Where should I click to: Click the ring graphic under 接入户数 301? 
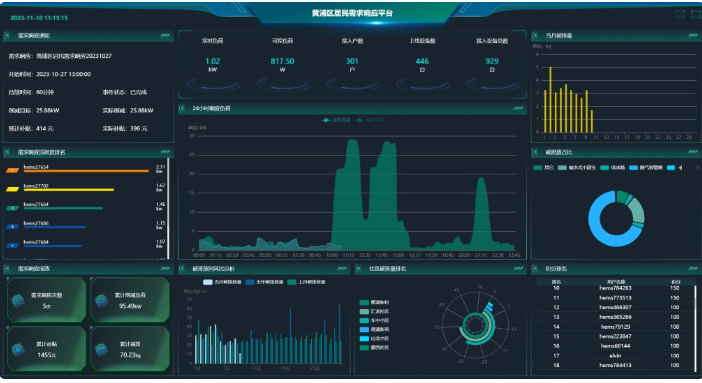click(x=352, y=84)
